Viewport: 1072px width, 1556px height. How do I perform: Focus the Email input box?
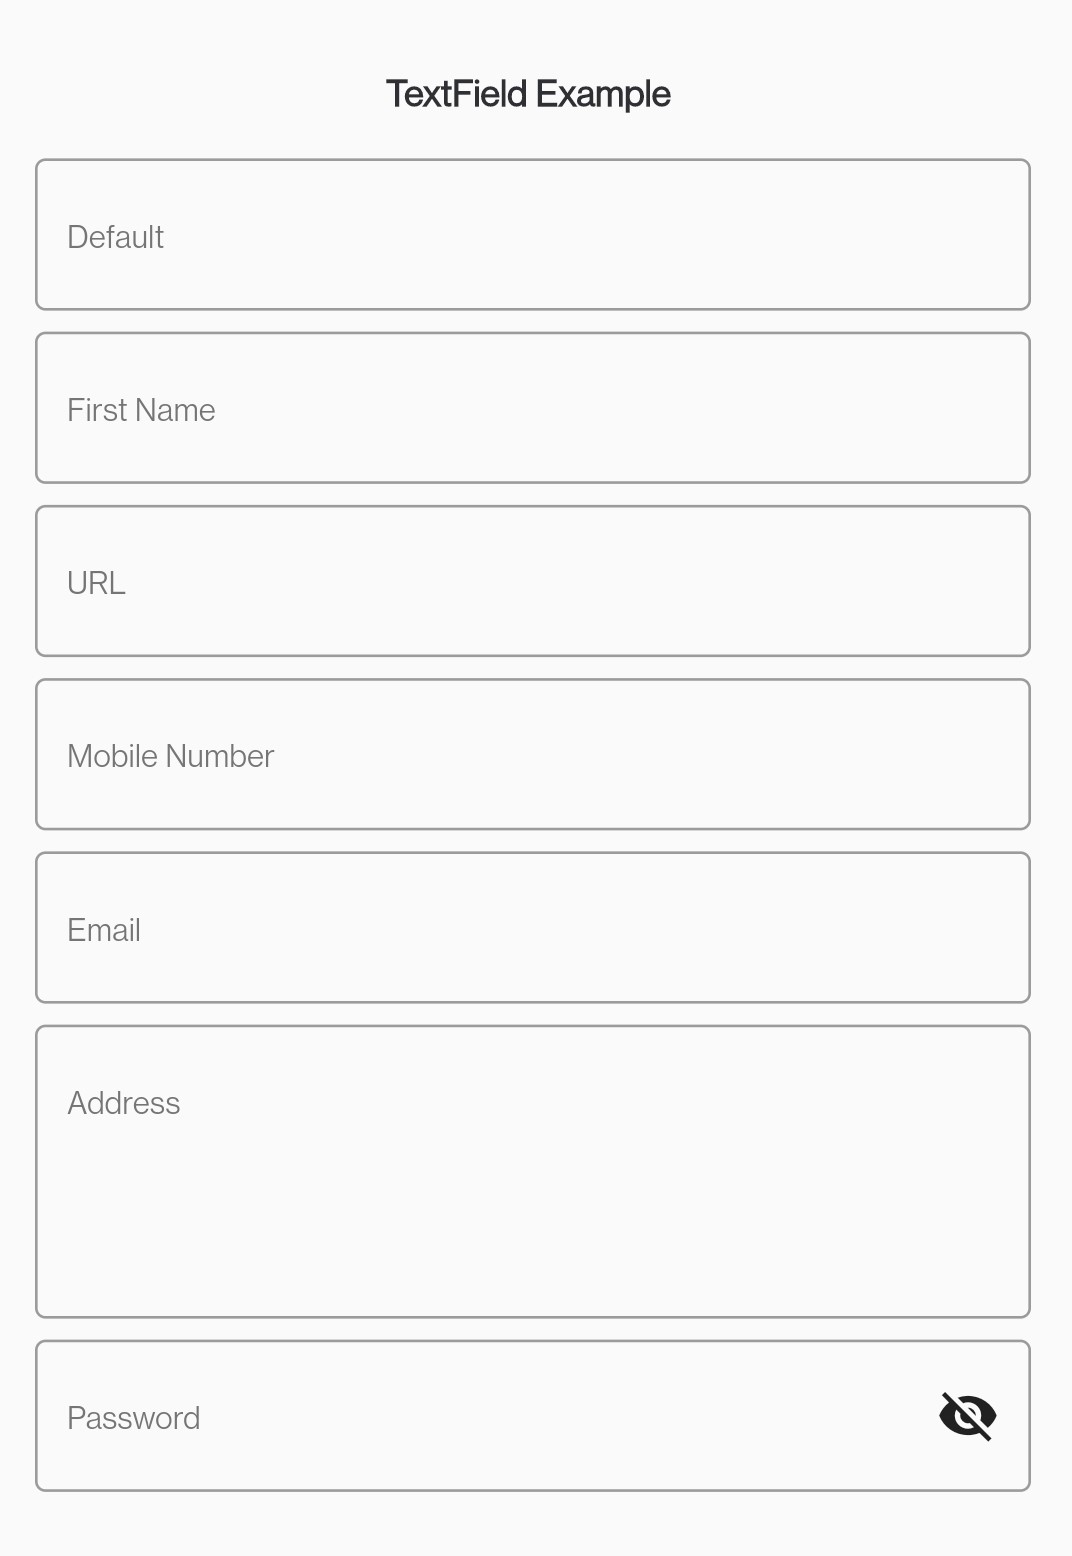point(533,928)
